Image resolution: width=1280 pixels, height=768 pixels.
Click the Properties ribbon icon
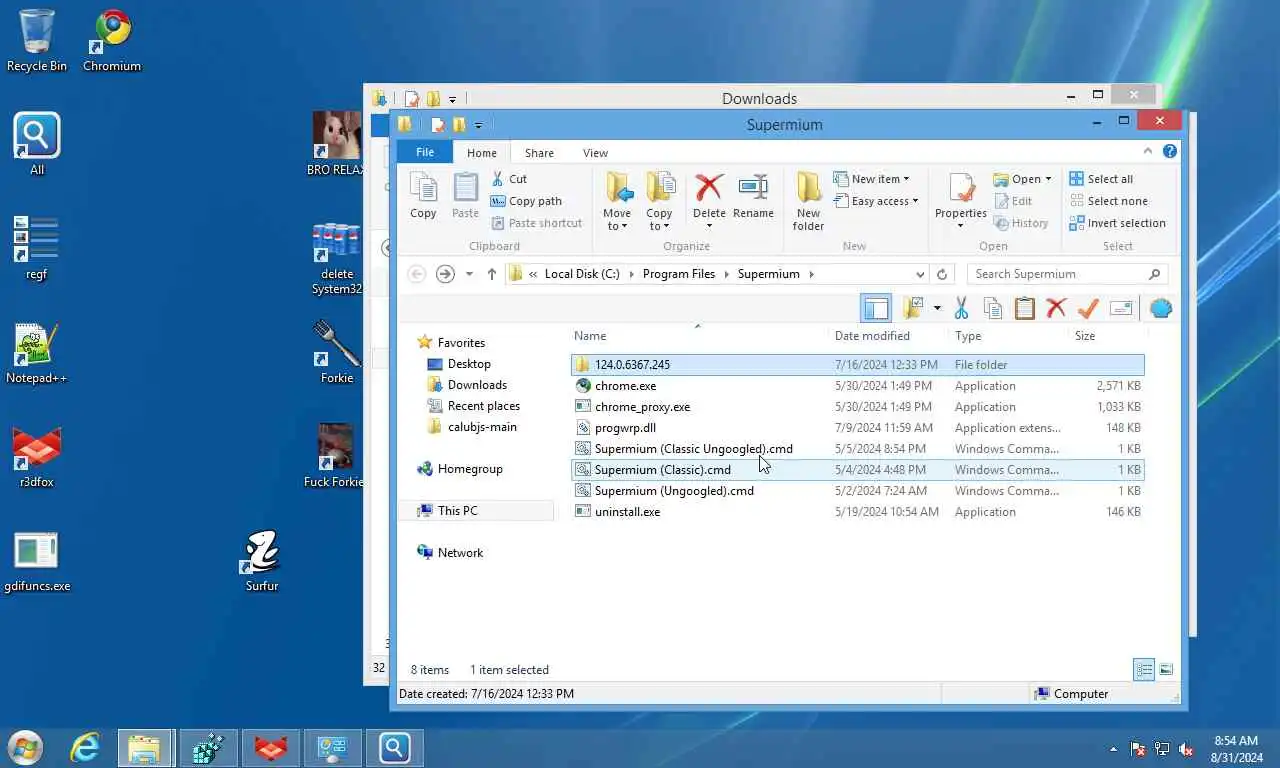[961, 188]
